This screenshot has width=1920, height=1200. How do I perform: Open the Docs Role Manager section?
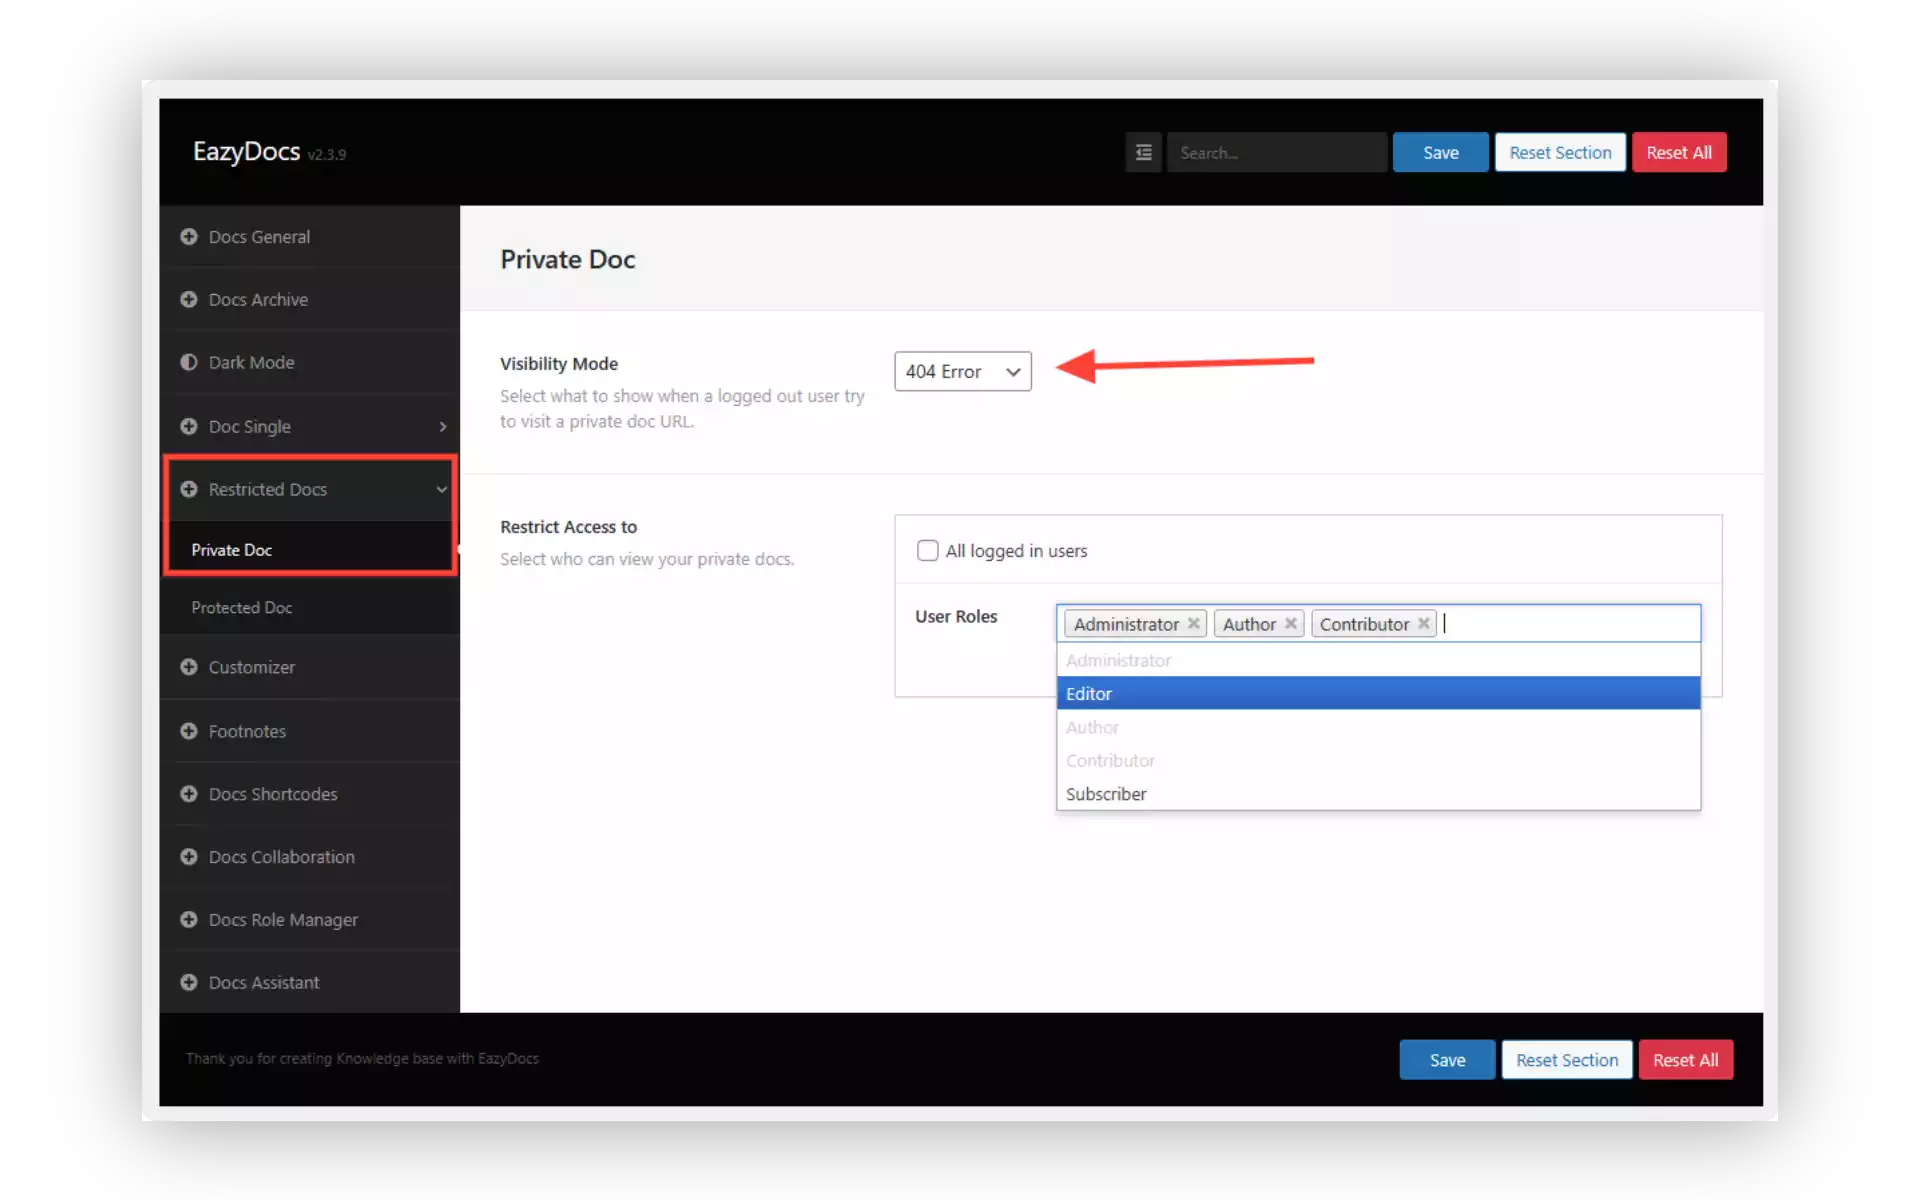pos(283,919)
